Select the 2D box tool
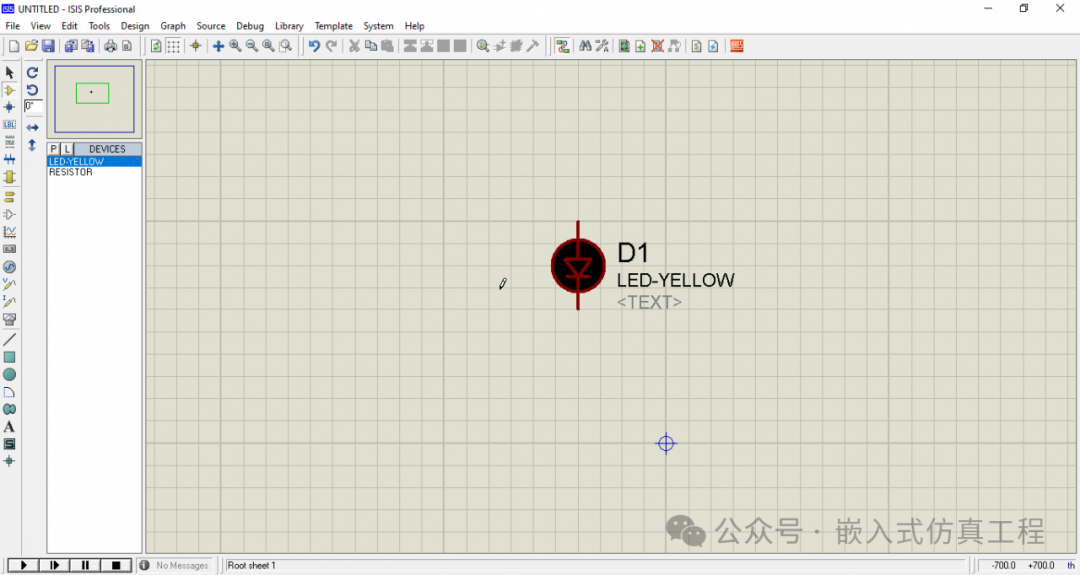 coord(10,357)
